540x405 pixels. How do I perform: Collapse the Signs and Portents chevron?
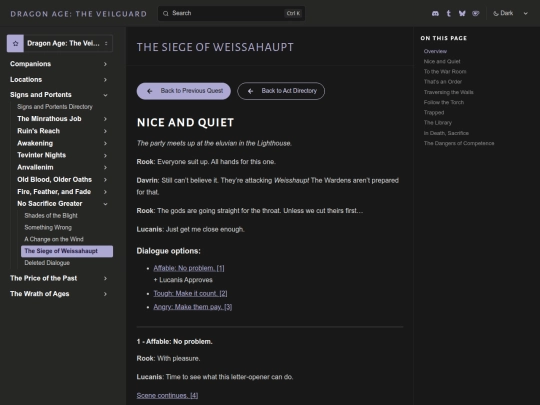pyautogui.click(x=105, y=95)
